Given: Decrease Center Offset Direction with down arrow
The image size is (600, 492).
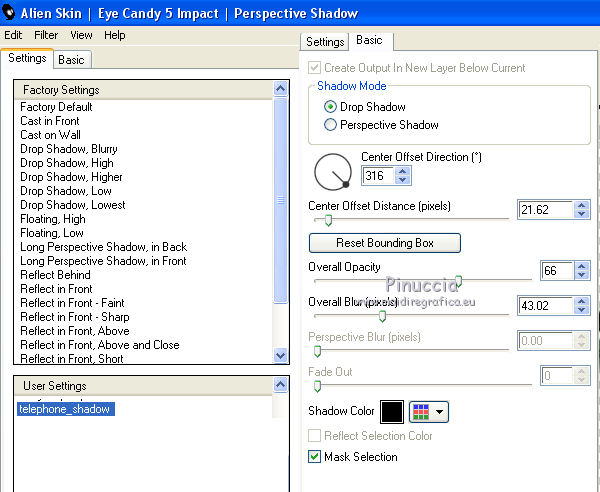Looking at the screenshot, I should (402, 180).
